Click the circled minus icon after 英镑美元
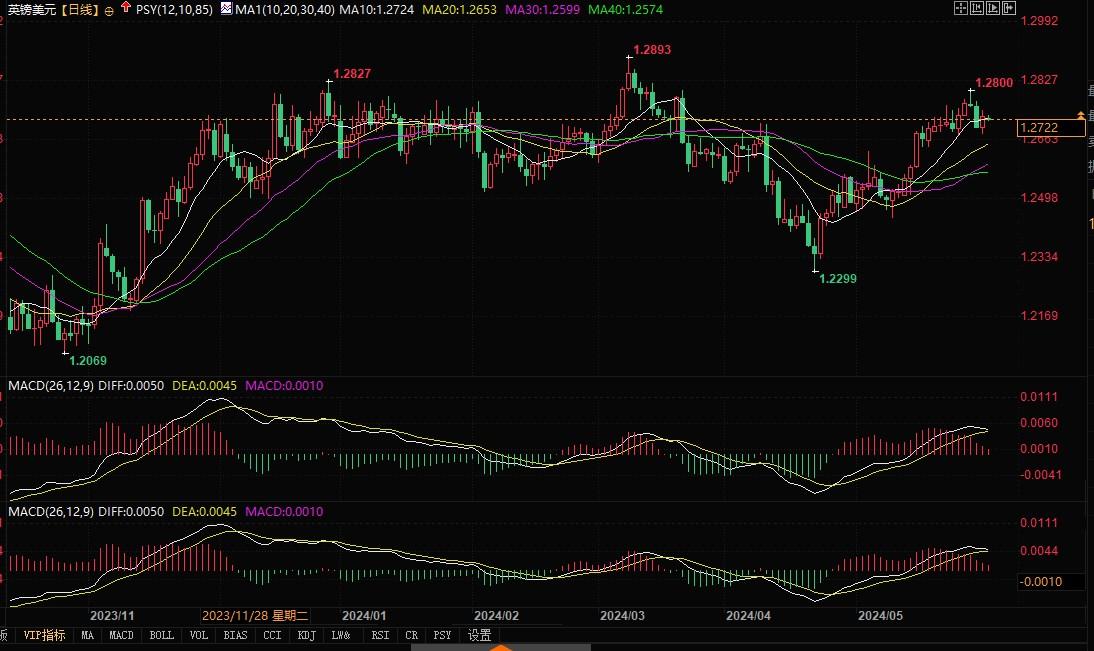This screenshot has height=651, width=1094. [110, 8]
